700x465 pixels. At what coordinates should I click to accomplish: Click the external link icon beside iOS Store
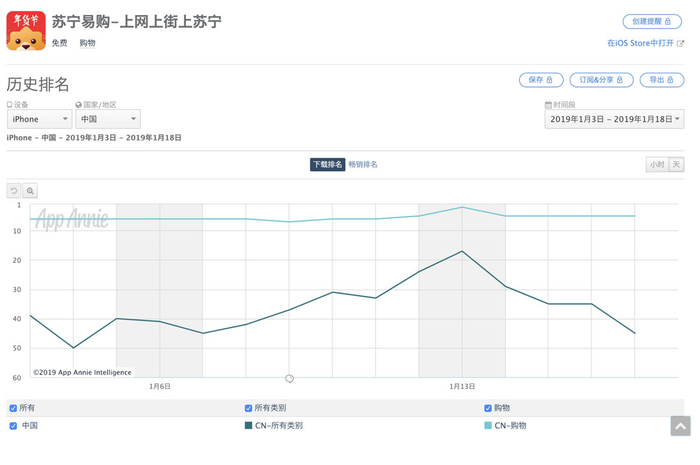tap(681, 44)
